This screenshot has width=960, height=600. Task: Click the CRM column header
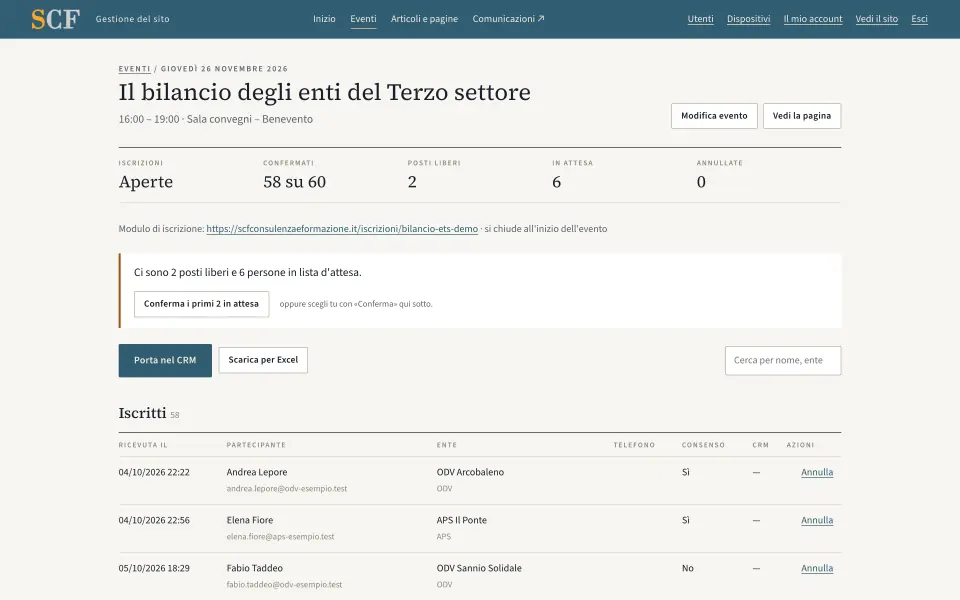tap(760, 444)
